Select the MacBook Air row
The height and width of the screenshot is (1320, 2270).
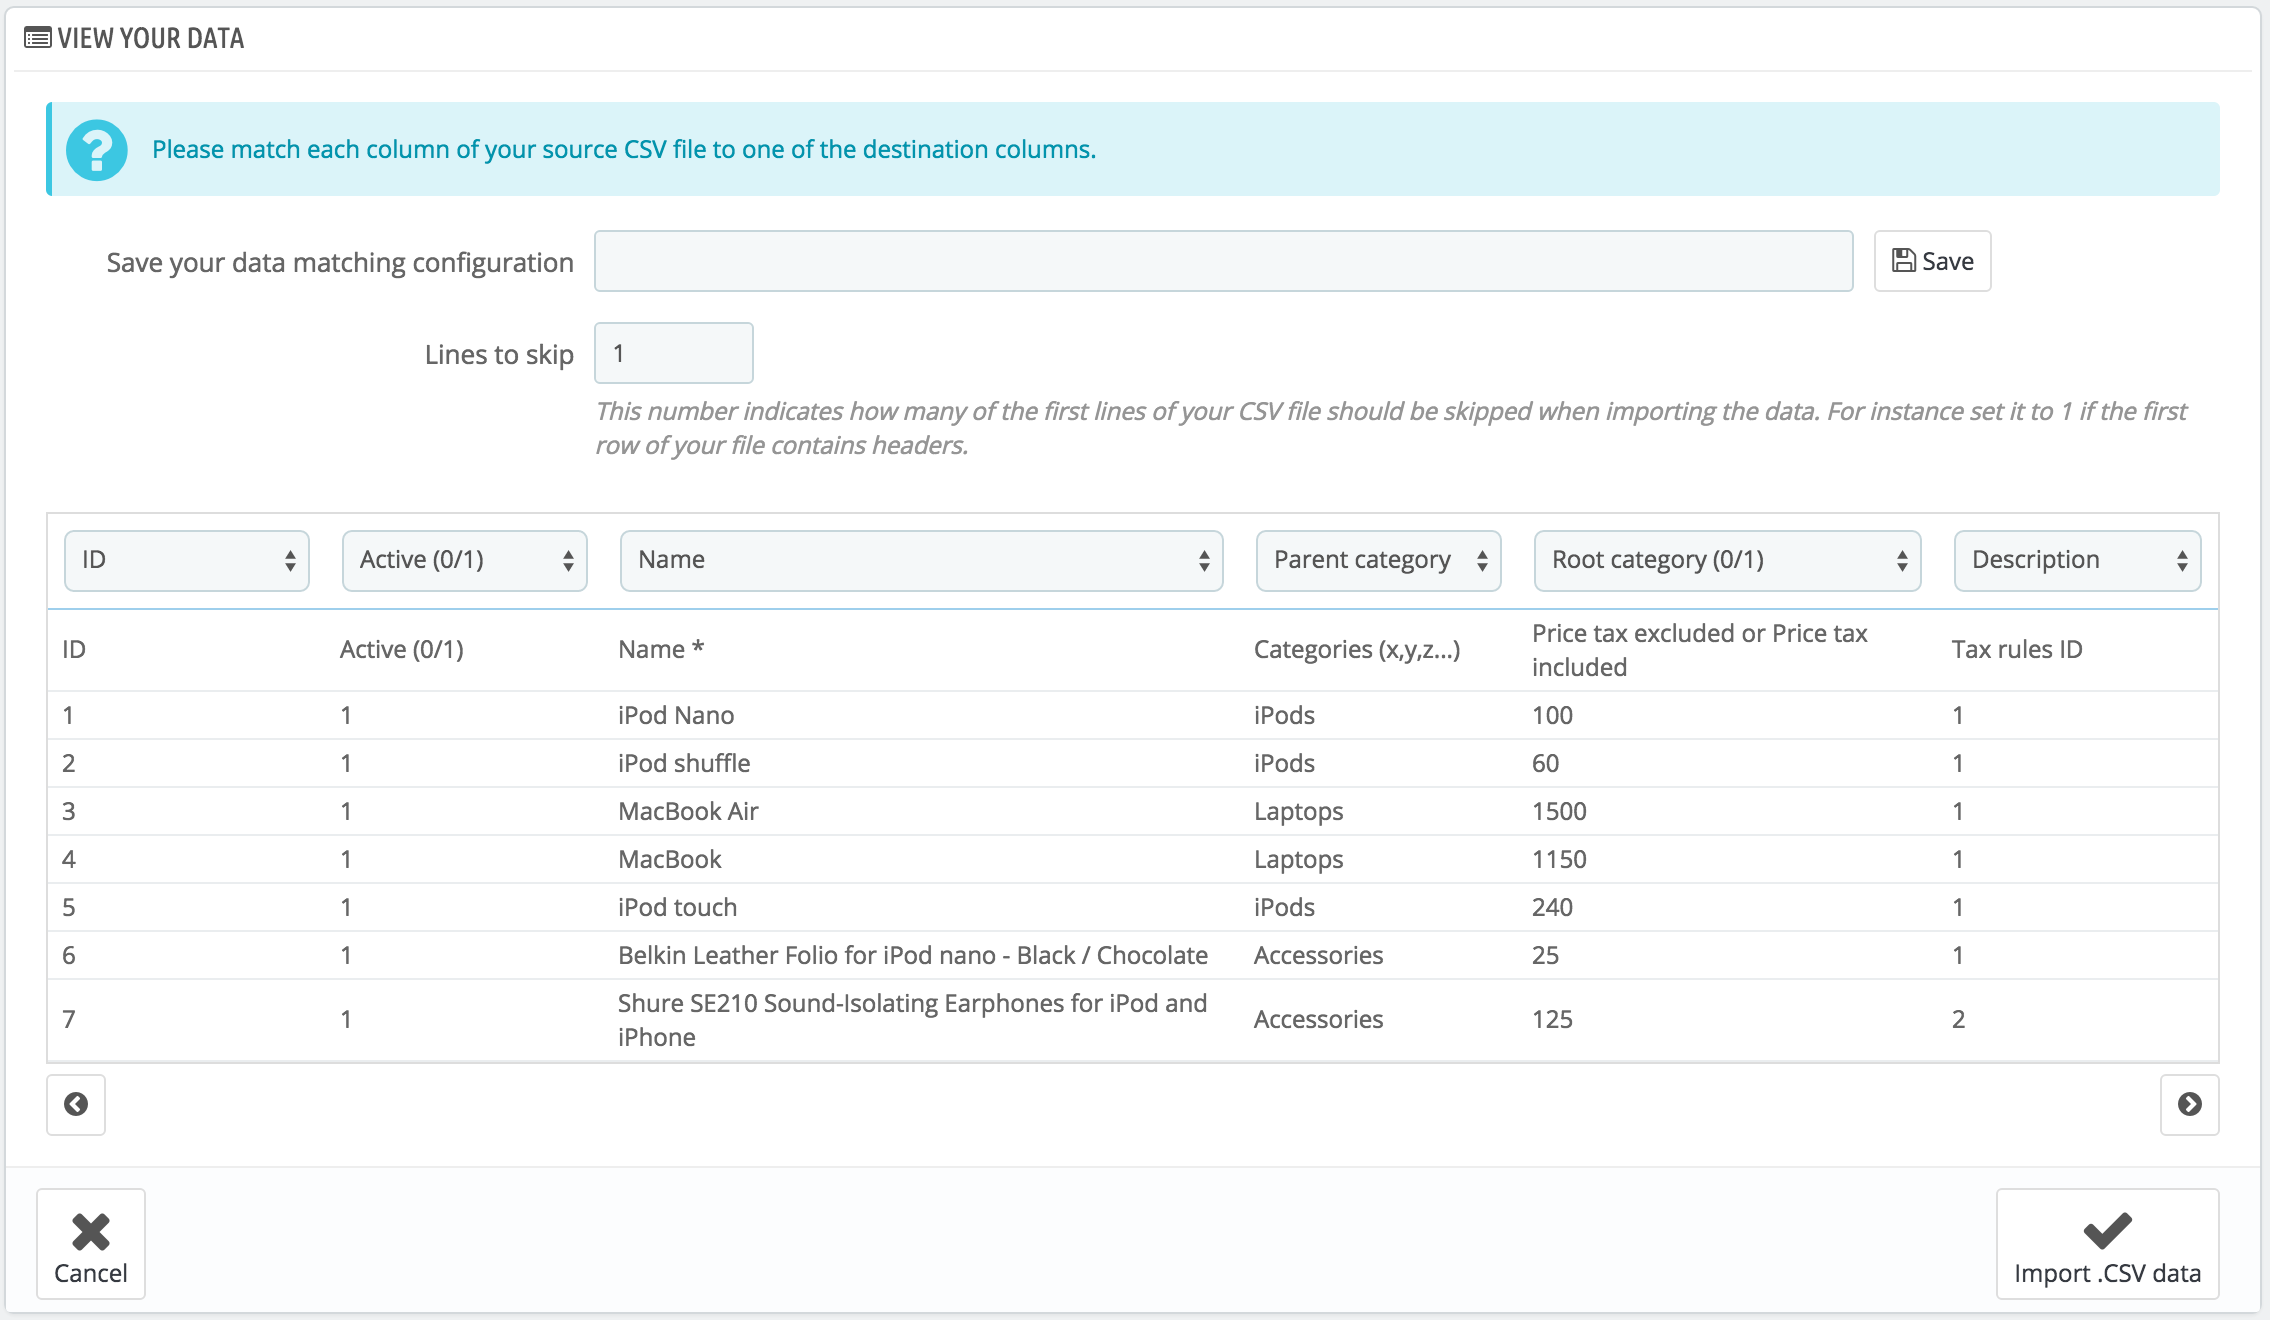point(688,811)
